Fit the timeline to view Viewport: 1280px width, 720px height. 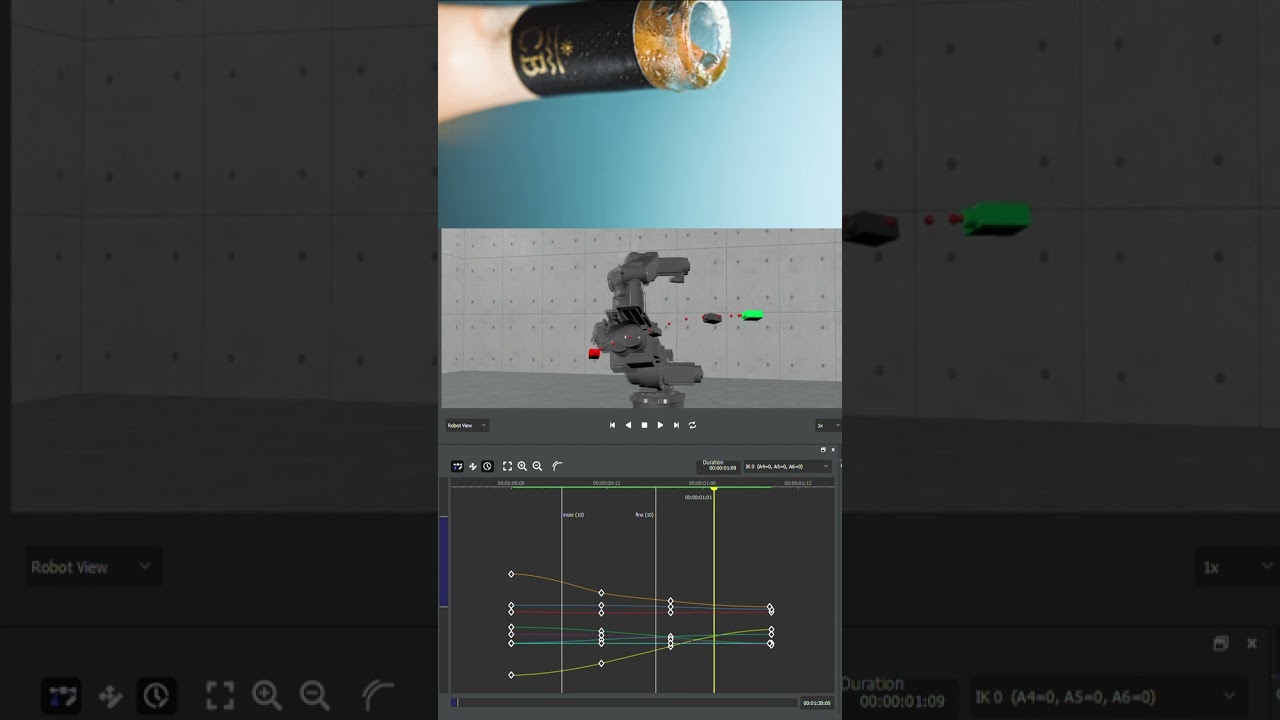coord(507,466)
